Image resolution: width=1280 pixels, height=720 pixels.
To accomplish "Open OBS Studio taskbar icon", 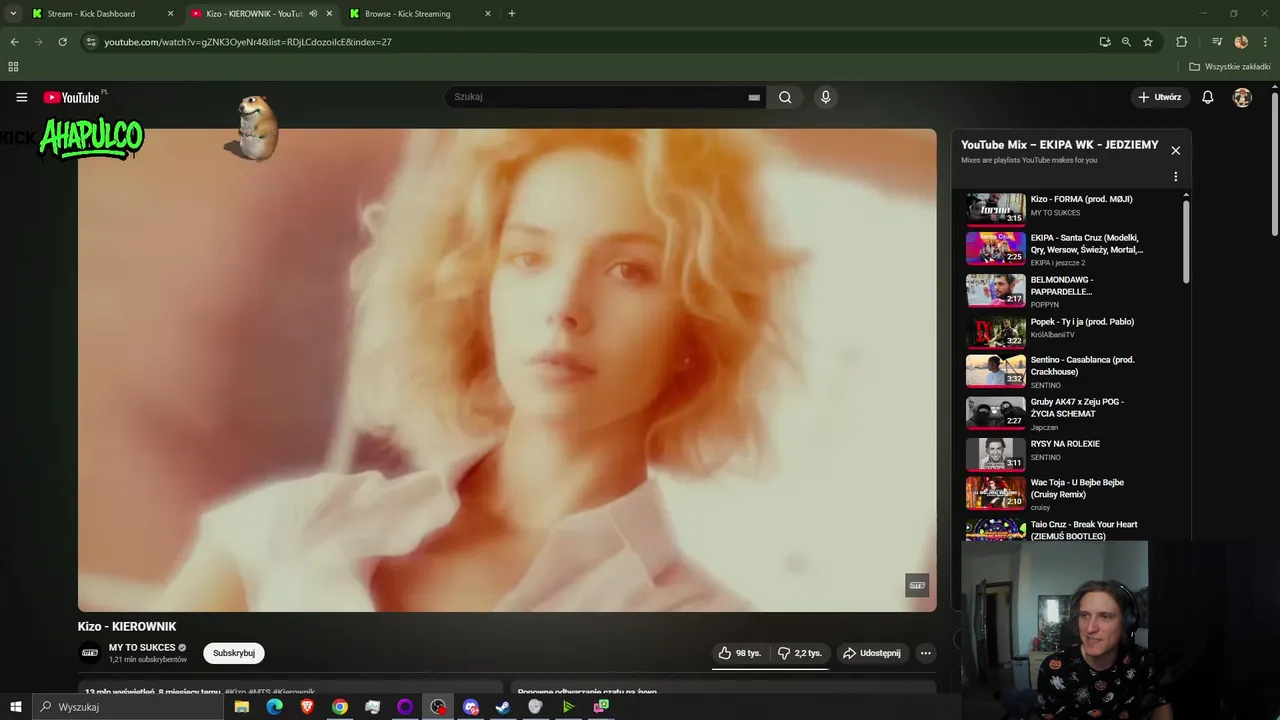I will 438,707.
